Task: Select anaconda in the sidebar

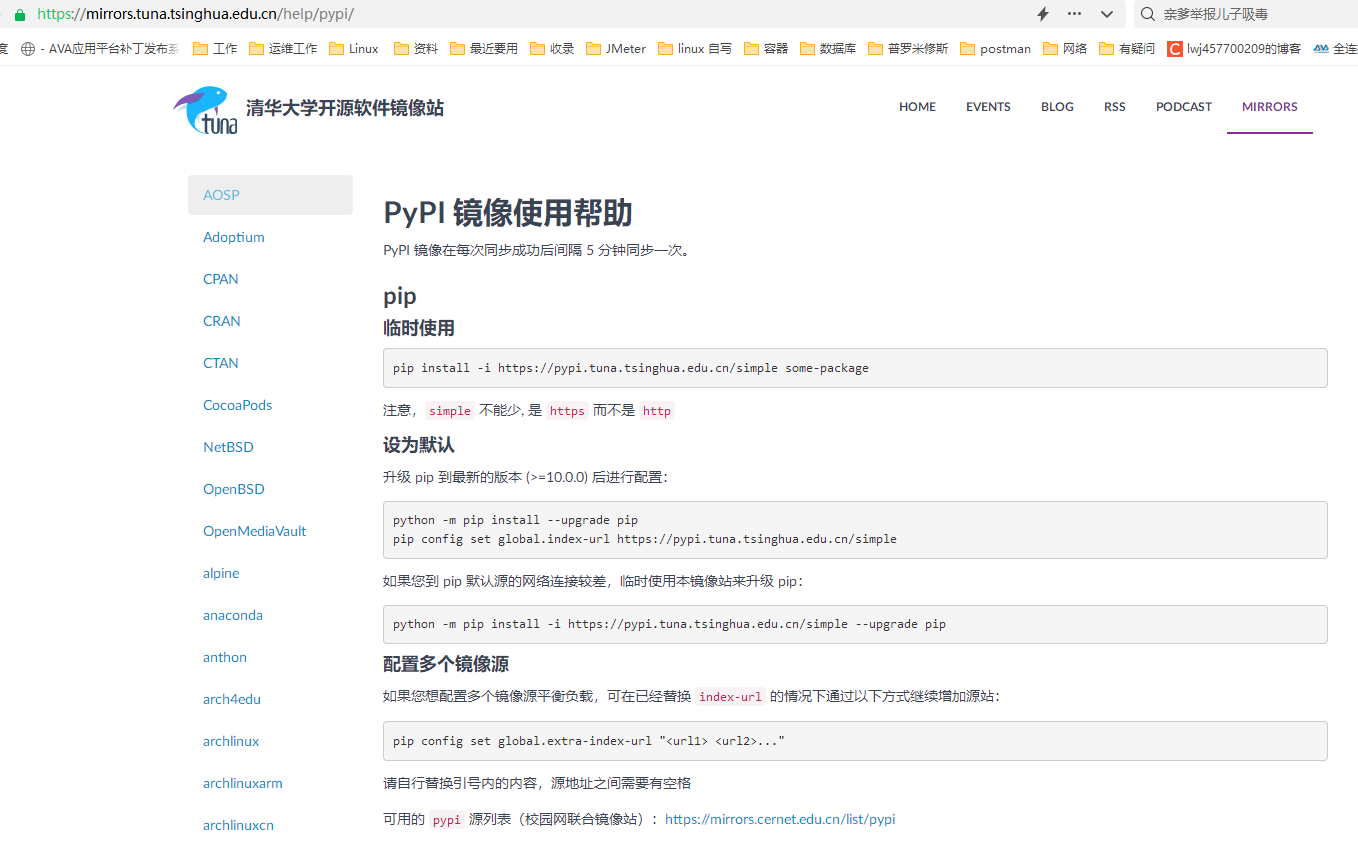Action: [233, 615]
